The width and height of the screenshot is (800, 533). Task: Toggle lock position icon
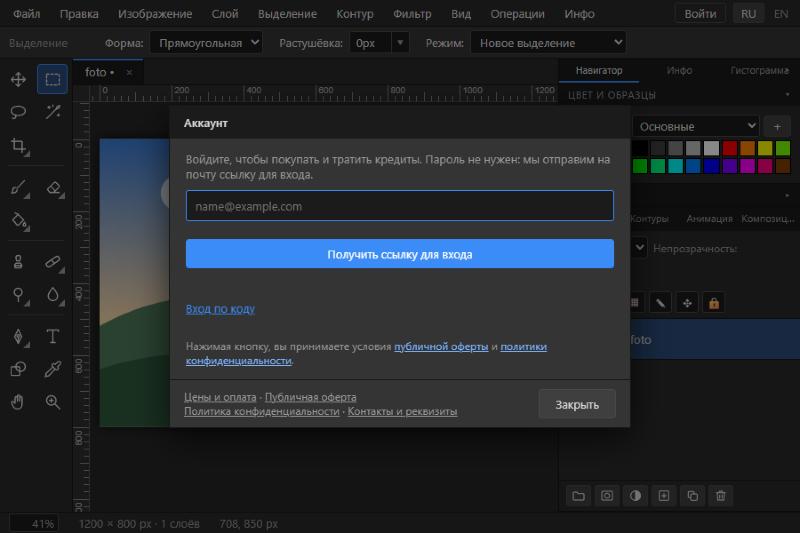(687, 303)
